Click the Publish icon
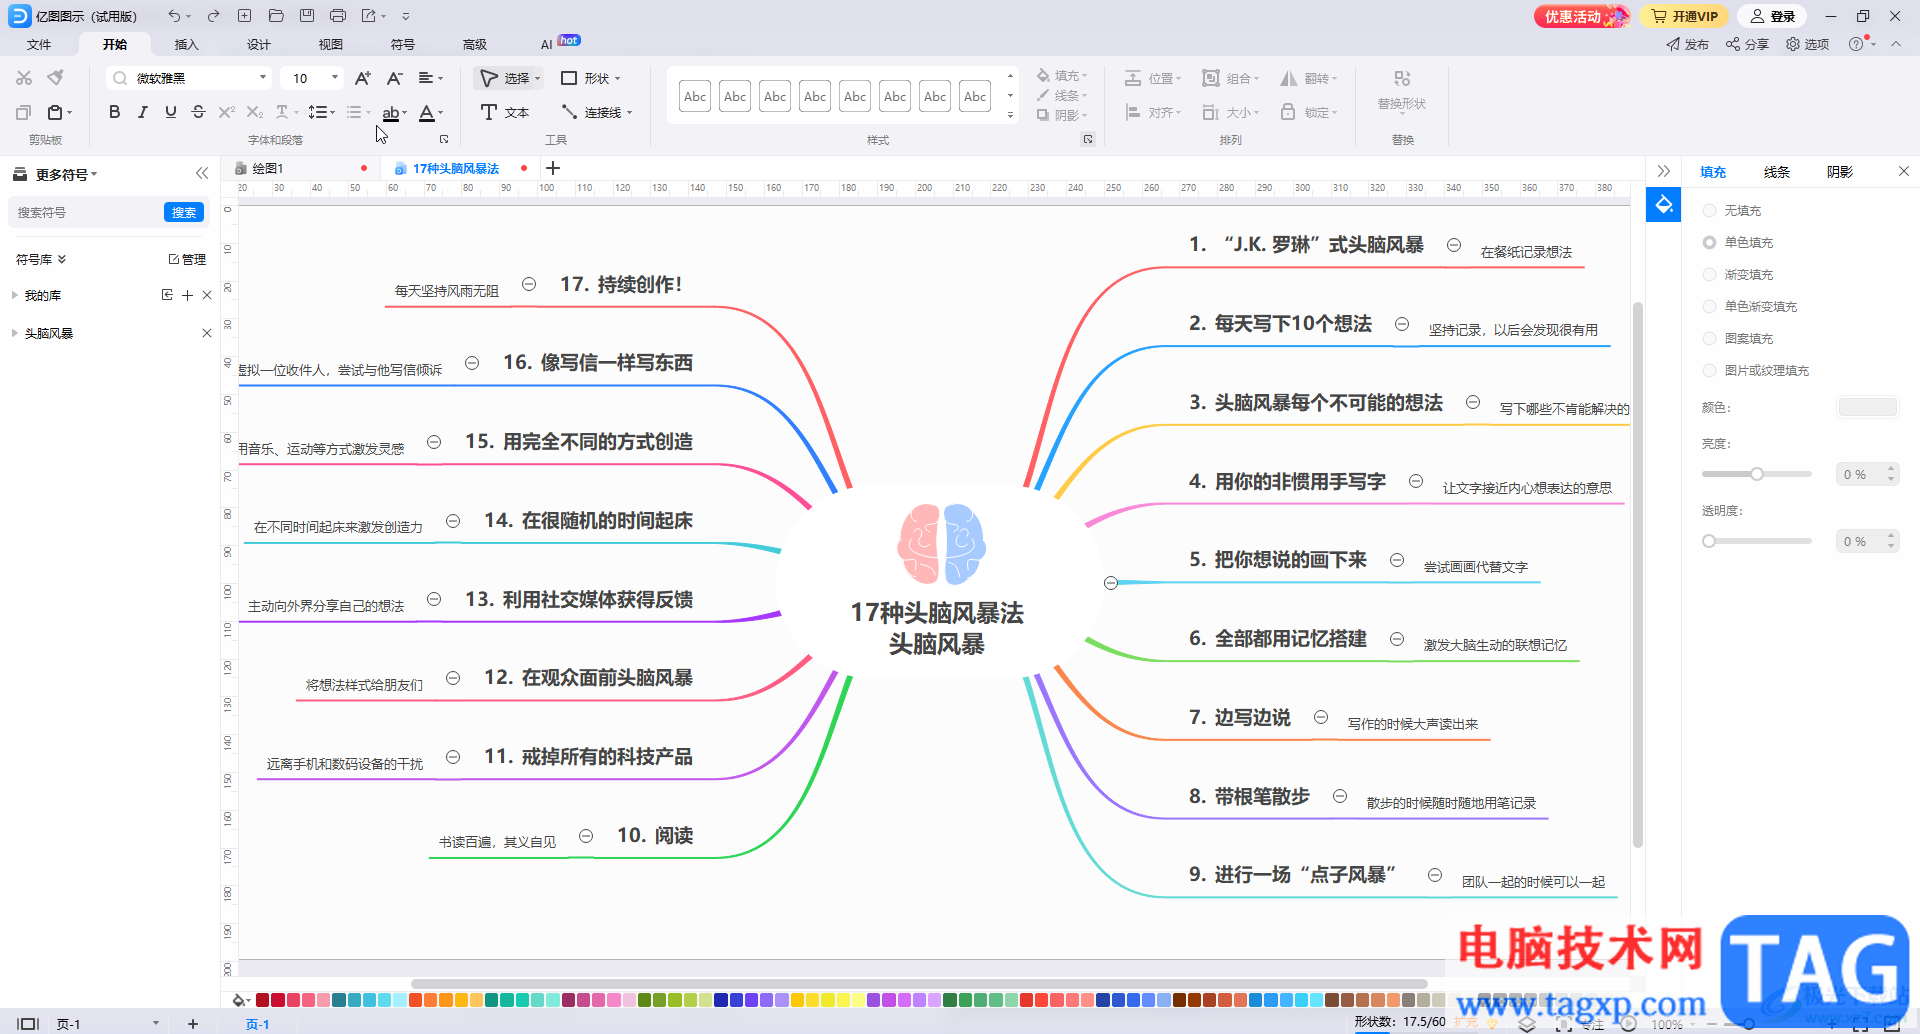Viewport: 1920px width, 1034px height. [x=1688, y=44]
